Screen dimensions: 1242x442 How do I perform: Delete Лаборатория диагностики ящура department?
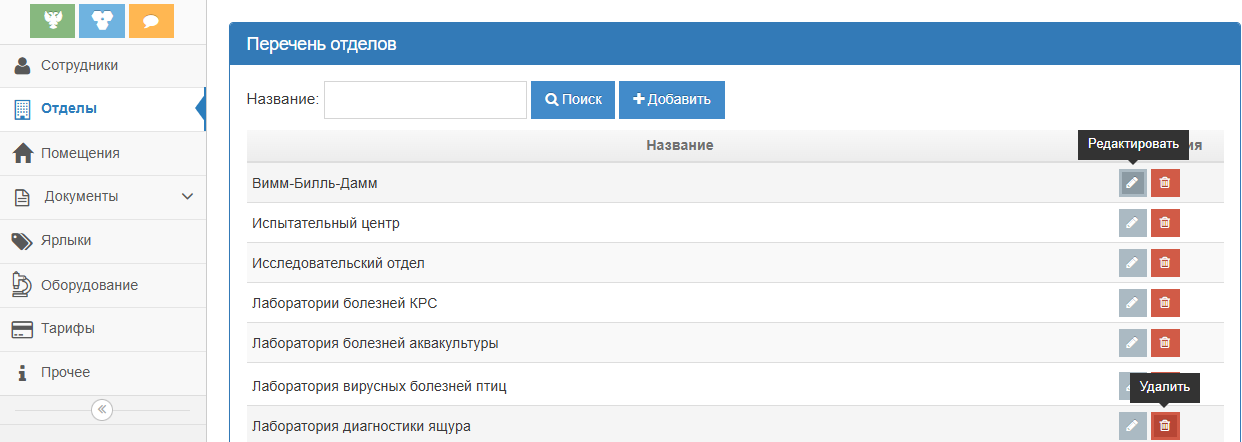1164,426
